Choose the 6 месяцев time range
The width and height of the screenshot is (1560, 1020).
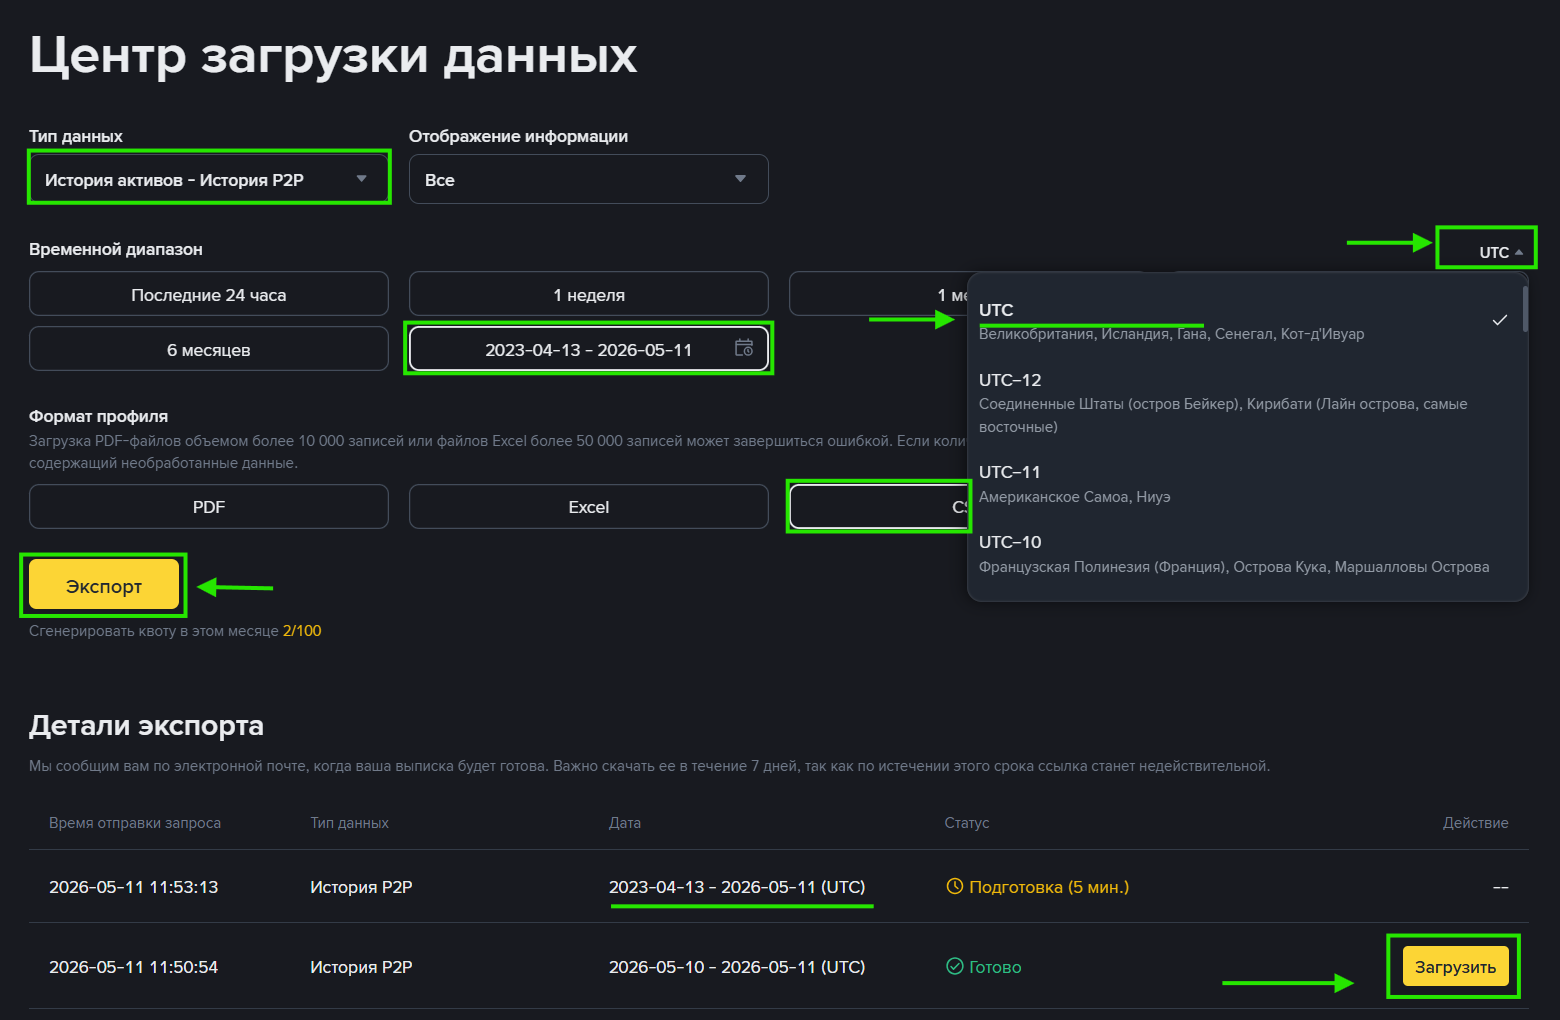[209, 350]
